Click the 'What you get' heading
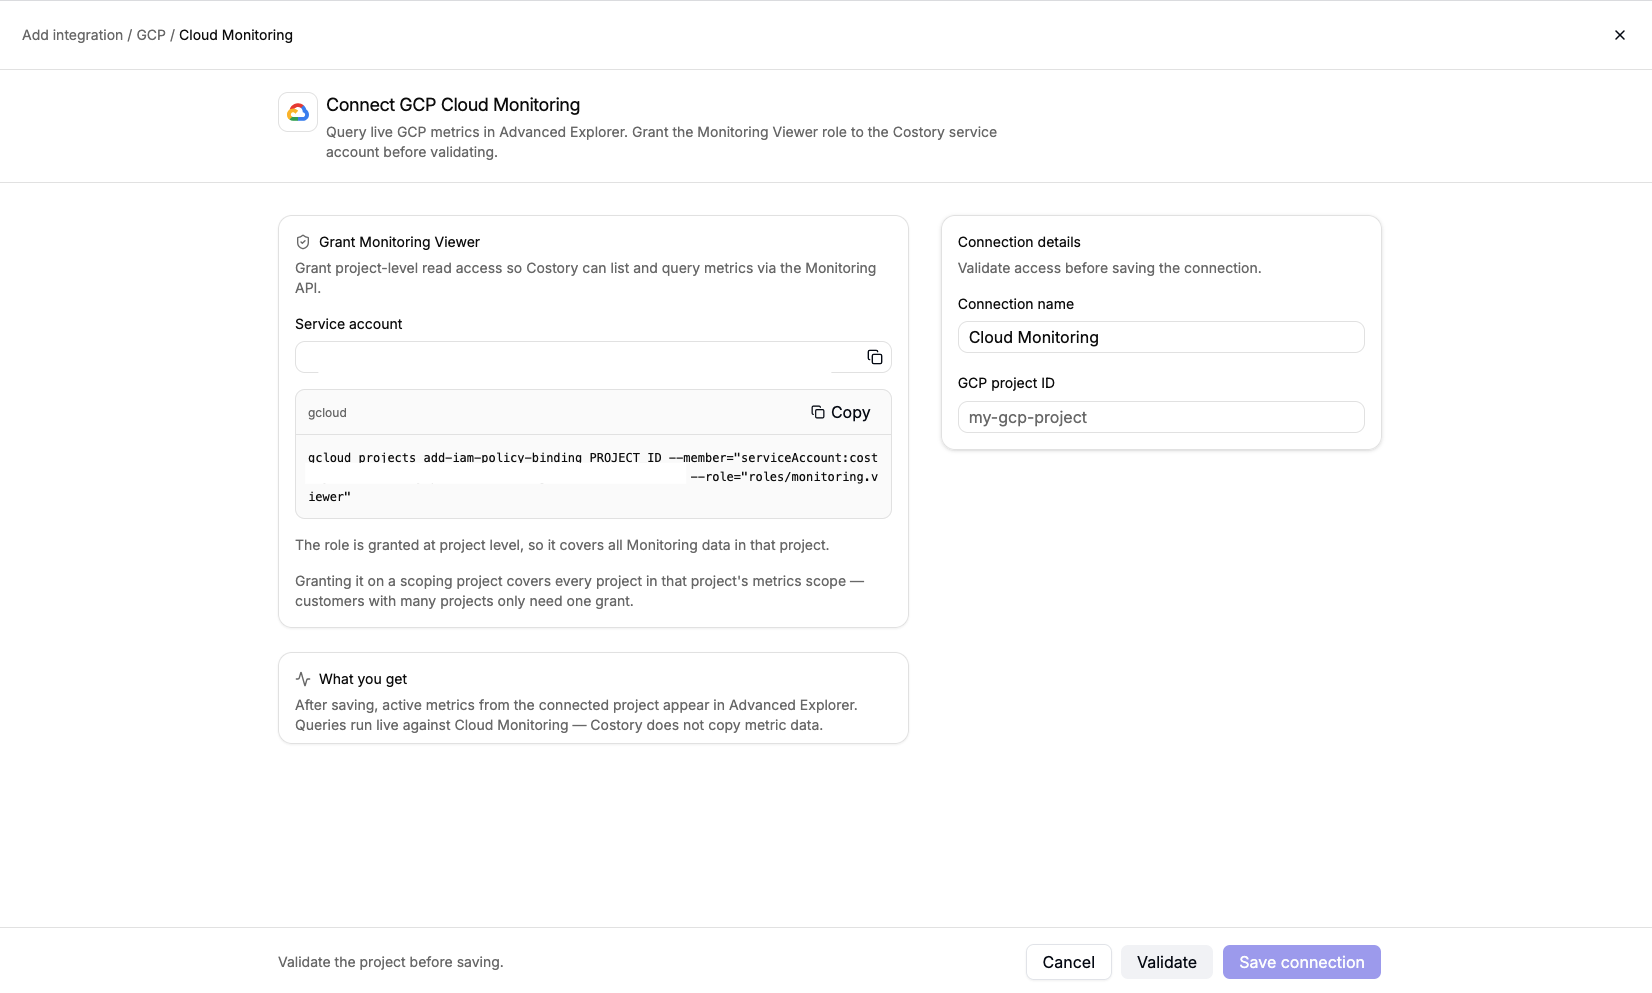Screen dimensions: 1652x993 363,679
